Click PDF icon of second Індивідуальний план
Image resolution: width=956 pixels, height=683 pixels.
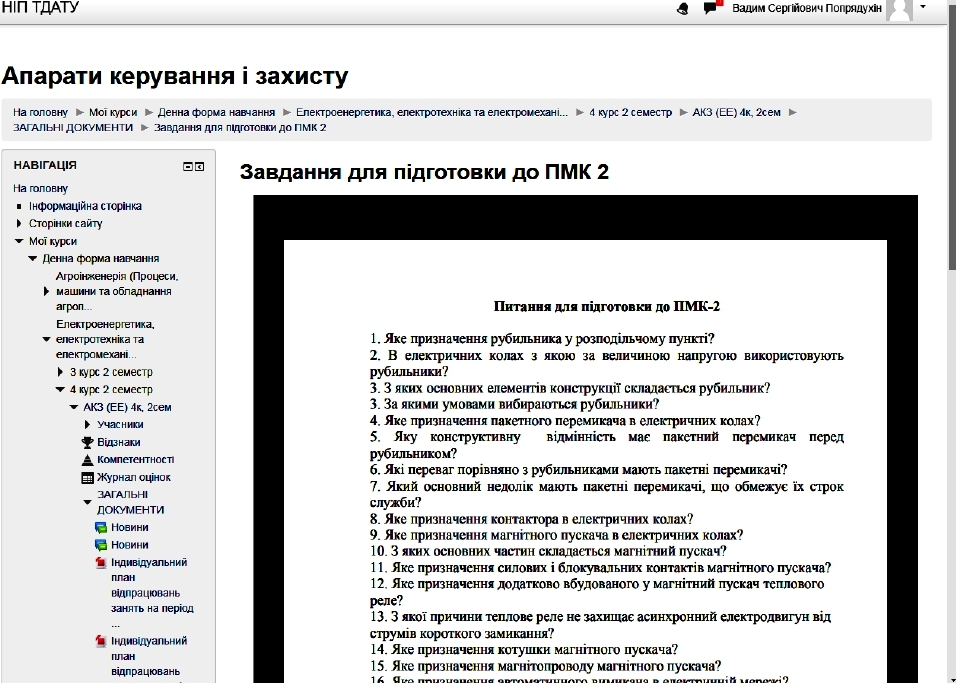pyautogui.click(x=101, y=641)
